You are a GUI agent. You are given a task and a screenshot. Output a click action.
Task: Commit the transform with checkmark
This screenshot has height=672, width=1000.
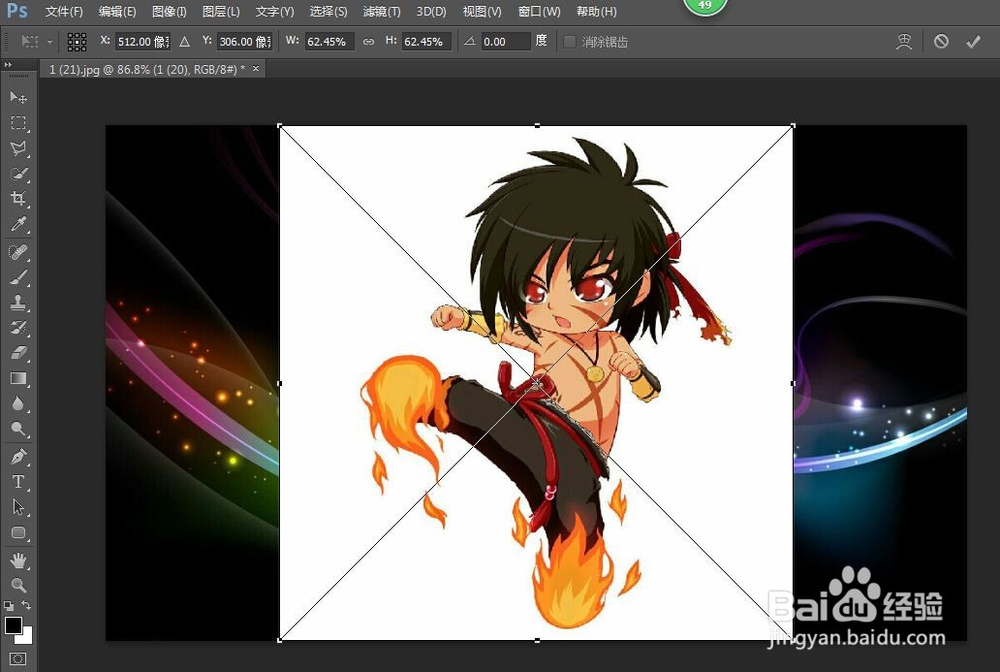tap(973, 42)
